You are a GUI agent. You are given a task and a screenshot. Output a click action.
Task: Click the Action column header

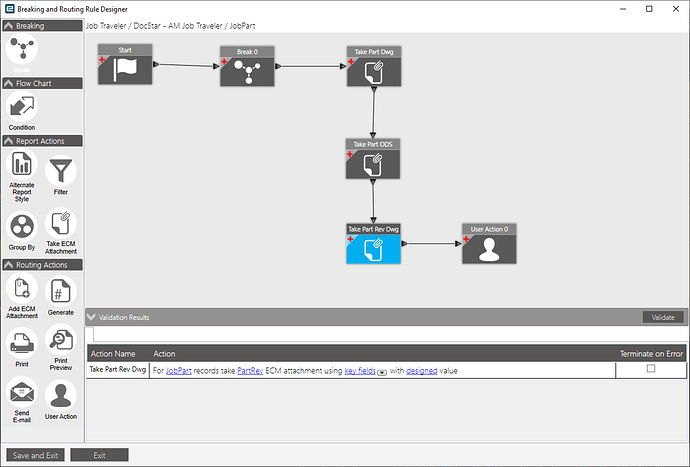point(164,354)
